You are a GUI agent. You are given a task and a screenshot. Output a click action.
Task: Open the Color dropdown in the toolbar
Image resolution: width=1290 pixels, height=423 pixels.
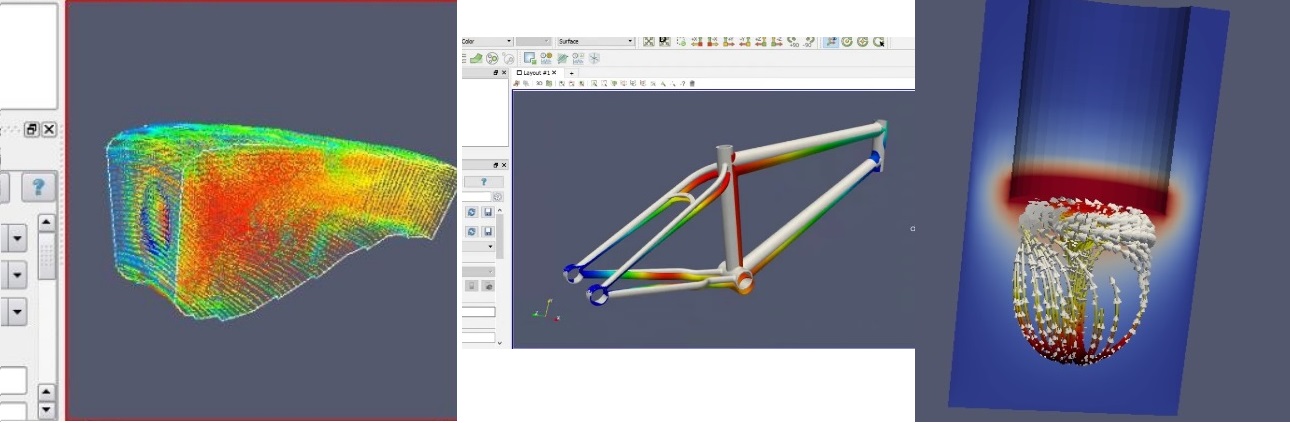(508, 41)
